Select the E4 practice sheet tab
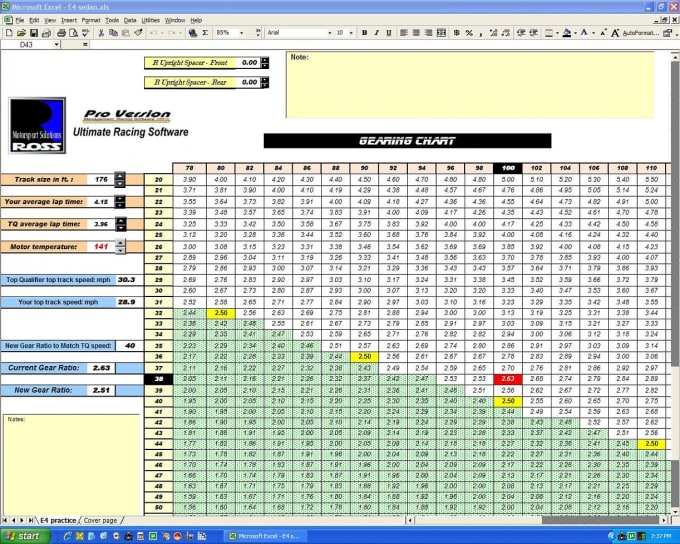Screen dimensions: 680x544 click(58, 520)
